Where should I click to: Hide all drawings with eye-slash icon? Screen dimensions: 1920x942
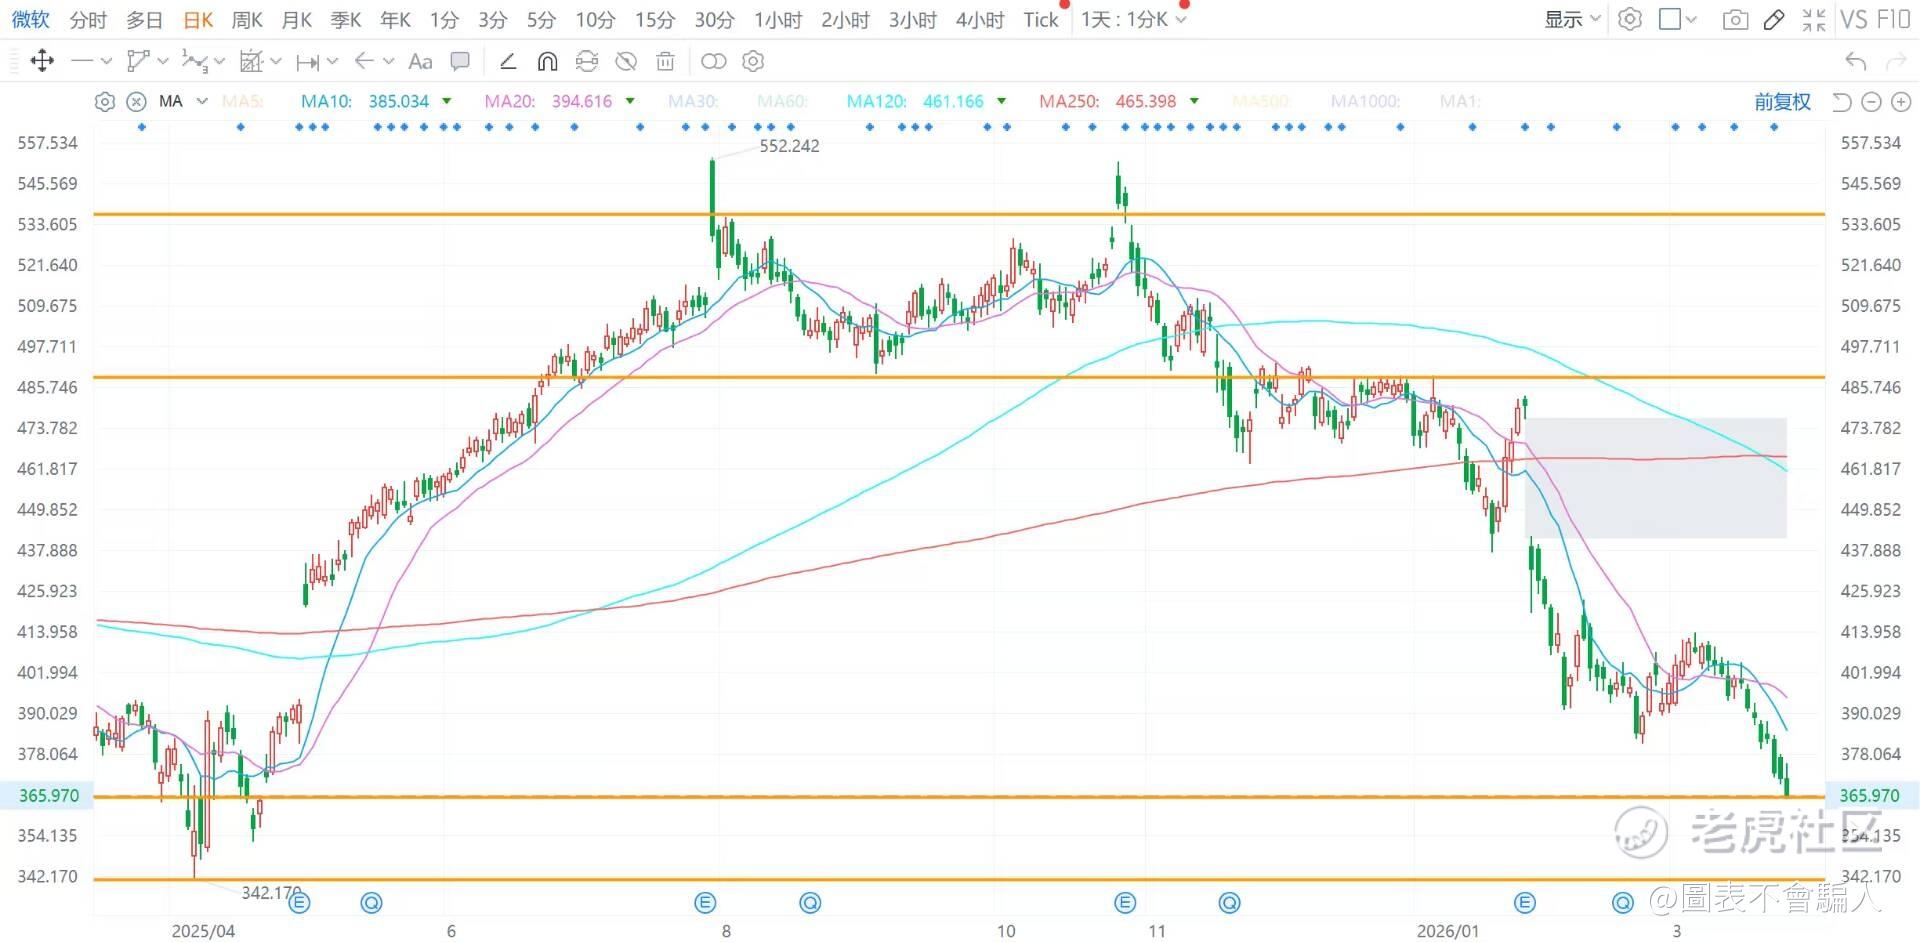point(626,62)
